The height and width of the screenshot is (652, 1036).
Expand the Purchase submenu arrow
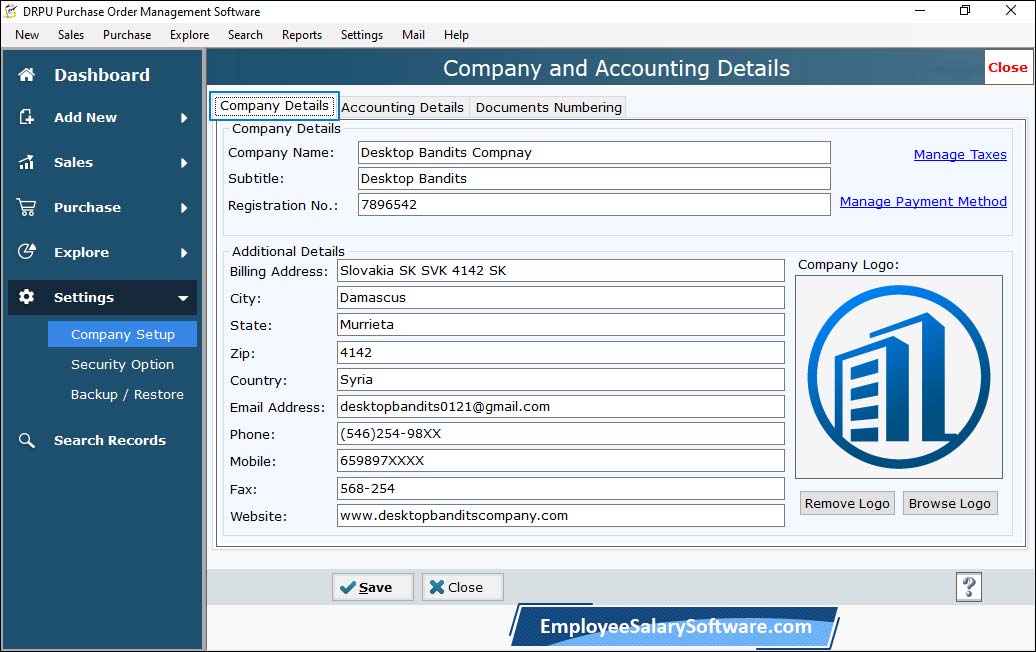(184, 207)
